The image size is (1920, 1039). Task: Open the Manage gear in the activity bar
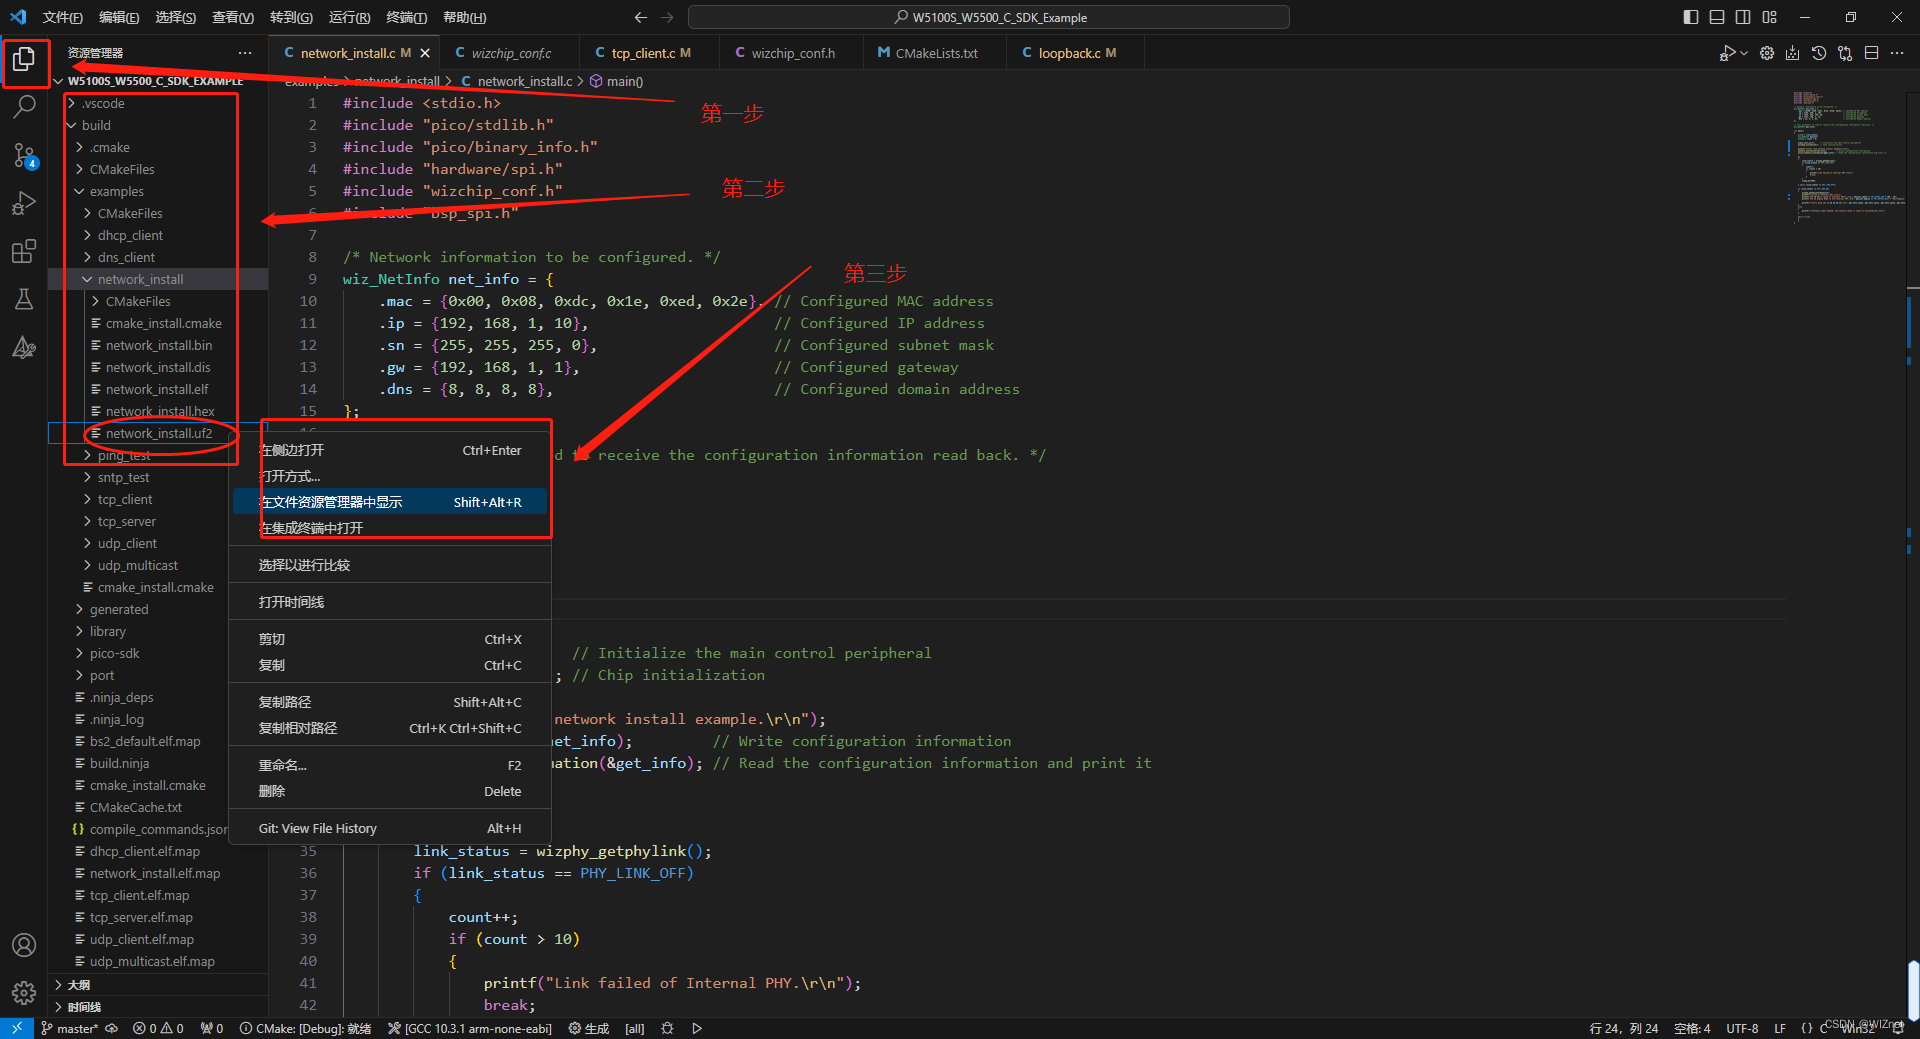point(24,993)
